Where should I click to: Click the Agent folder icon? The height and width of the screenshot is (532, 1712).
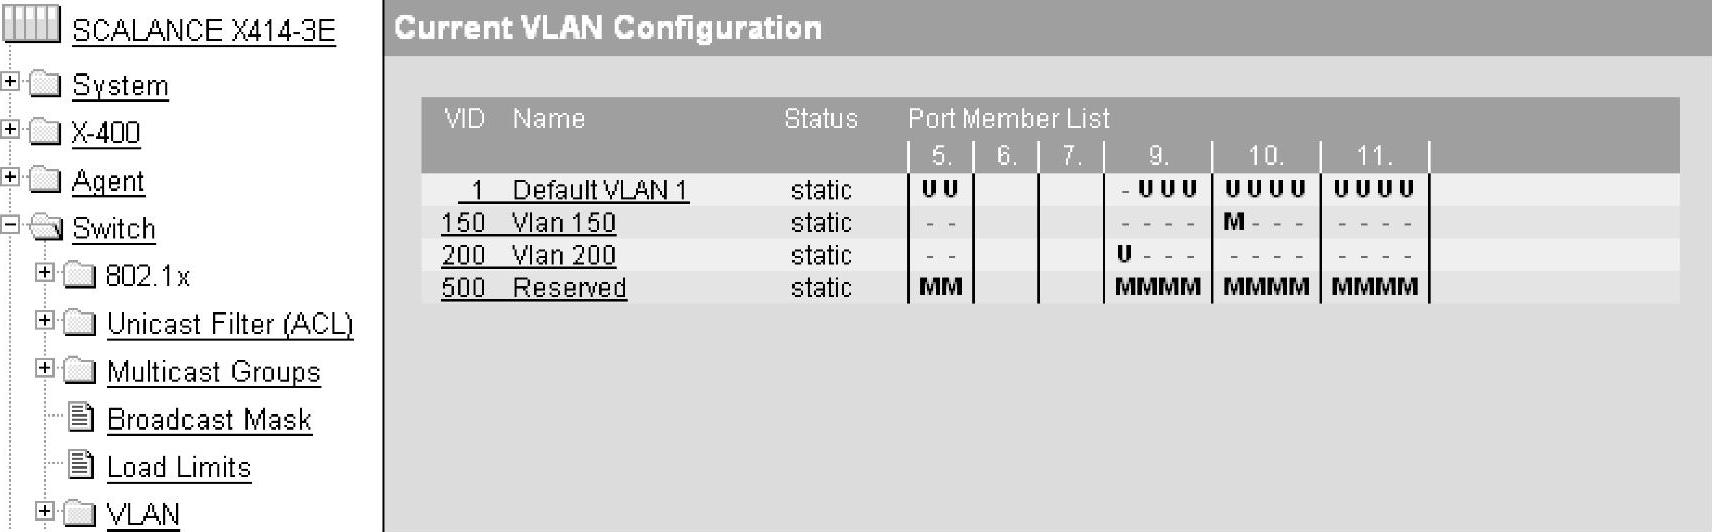pos(46,179)
